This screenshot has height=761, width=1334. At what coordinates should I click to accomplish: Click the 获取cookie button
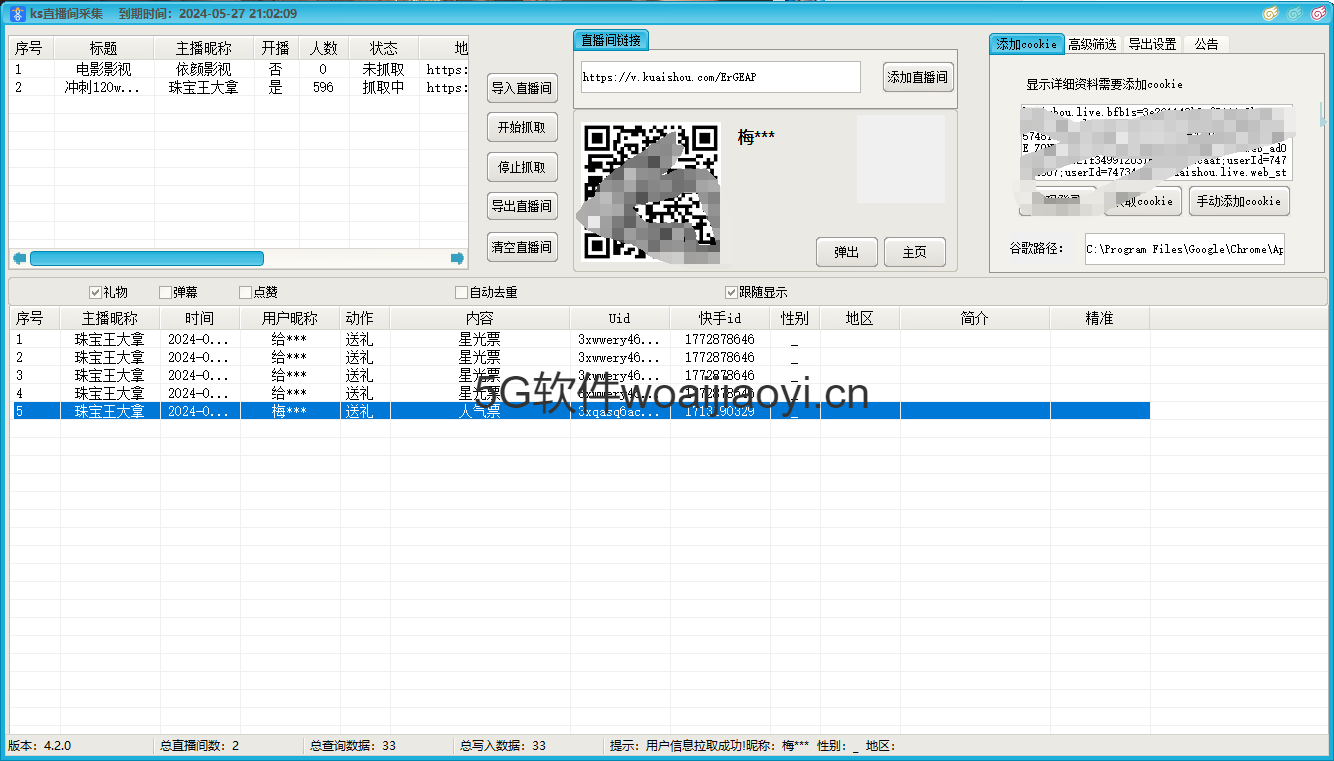click(1143, 201)
